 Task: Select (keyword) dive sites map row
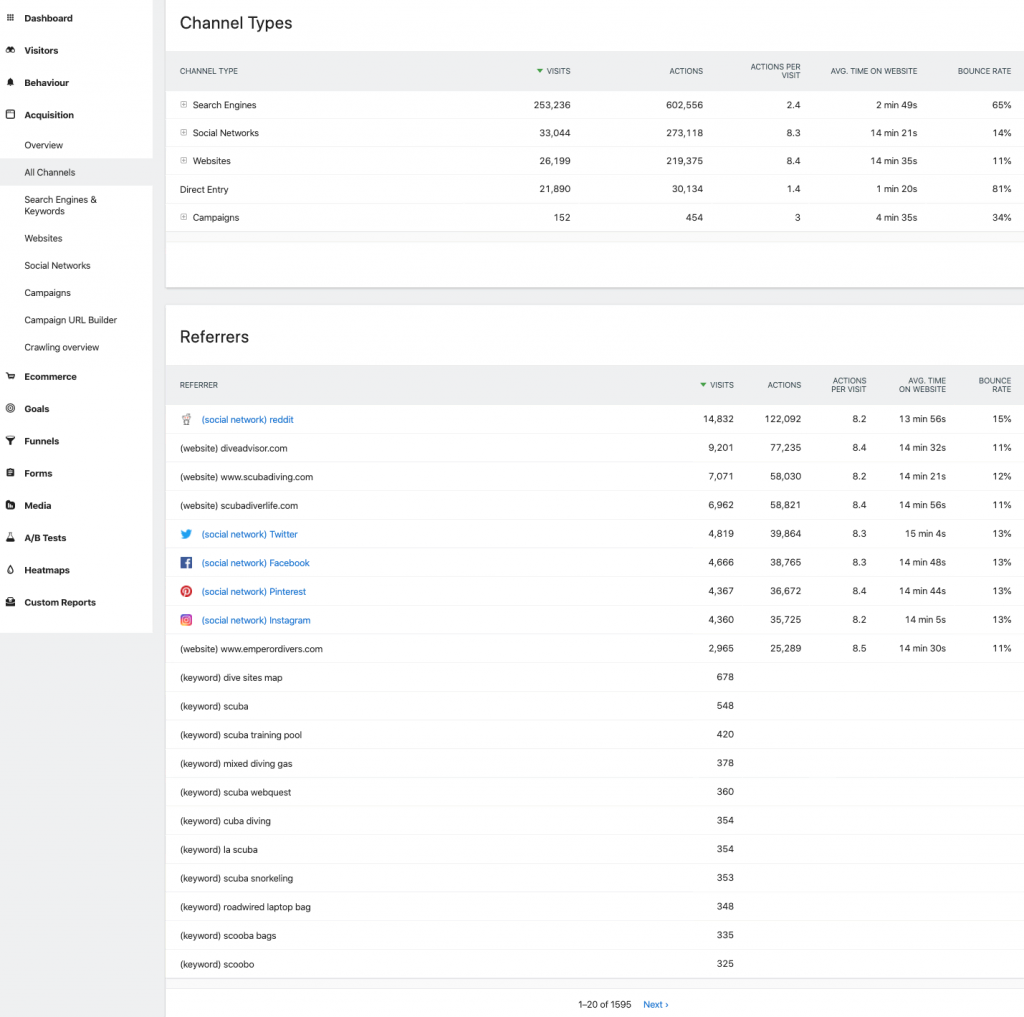[x=595, y=677]
